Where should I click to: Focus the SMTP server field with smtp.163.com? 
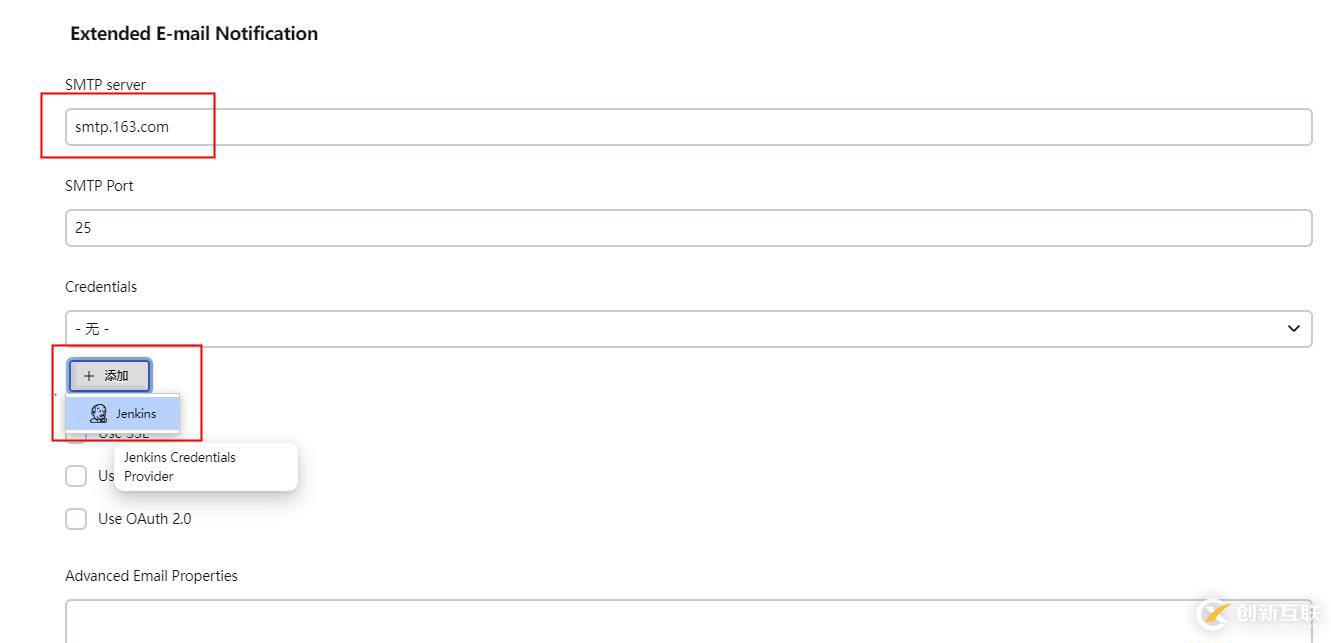coord(688,127)
